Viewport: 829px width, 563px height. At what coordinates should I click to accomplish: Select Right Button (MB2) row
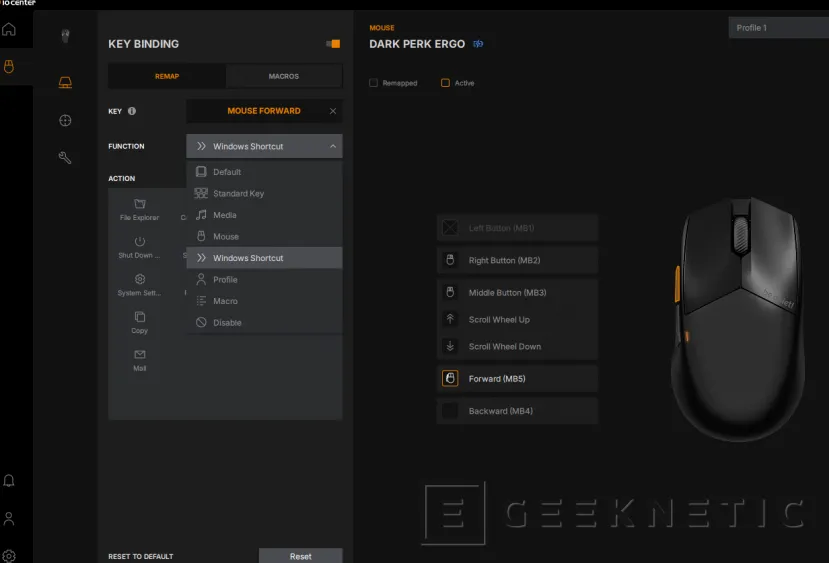517,260
